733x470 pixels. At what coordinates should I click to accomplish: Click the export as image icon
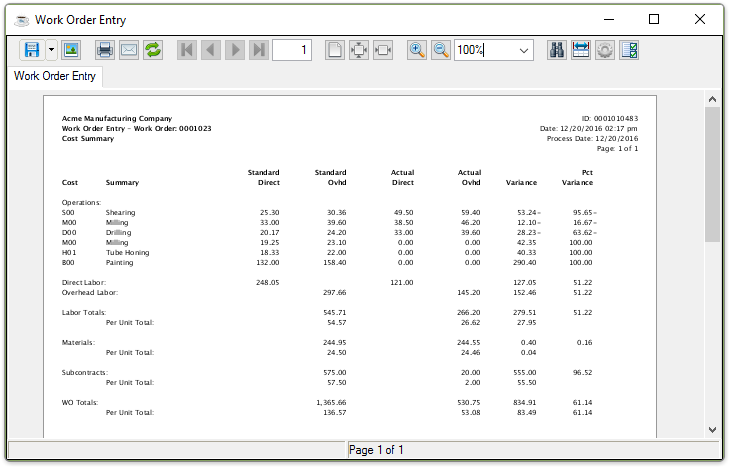(x=71, y=50)
